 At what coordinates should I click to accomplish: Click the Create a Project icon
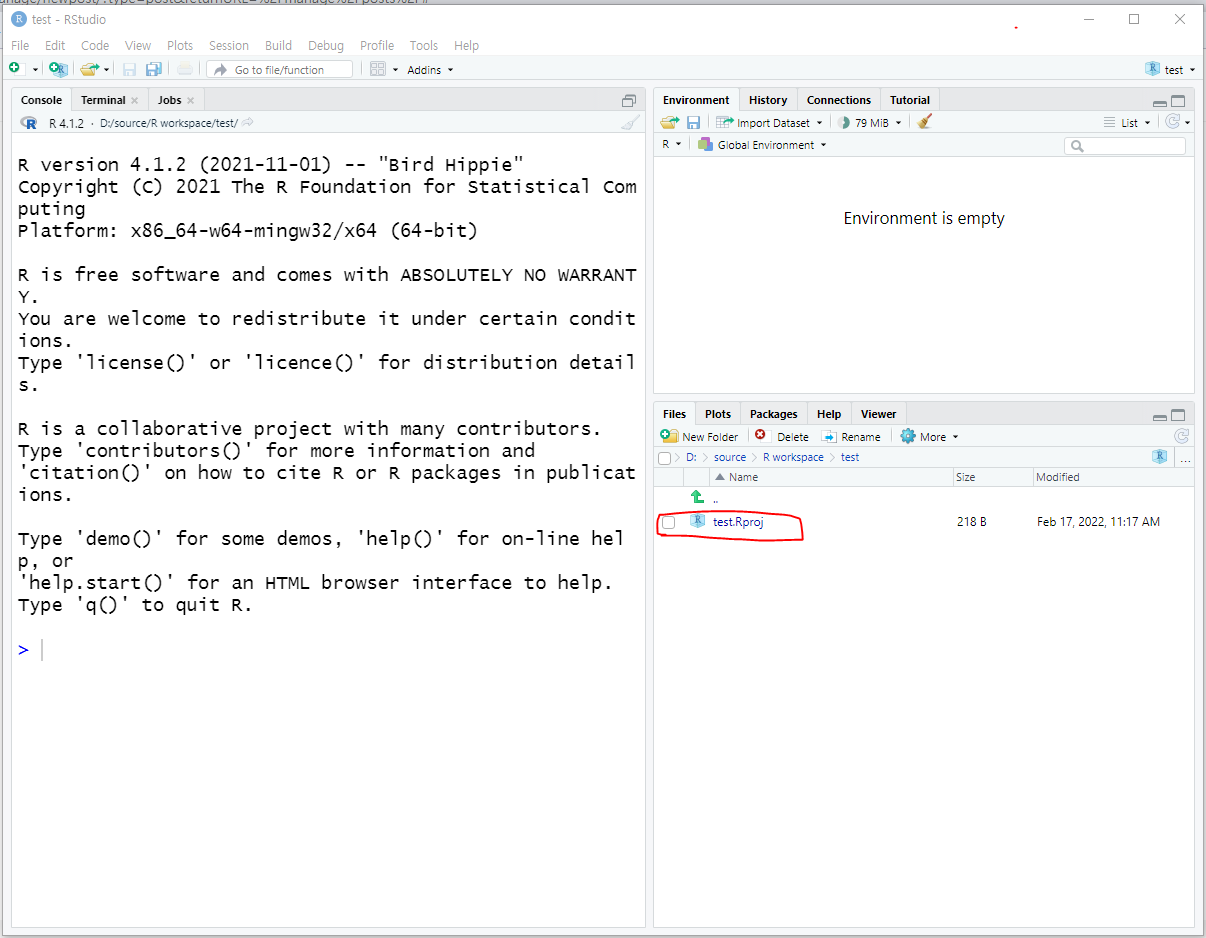tap(59, 69)
